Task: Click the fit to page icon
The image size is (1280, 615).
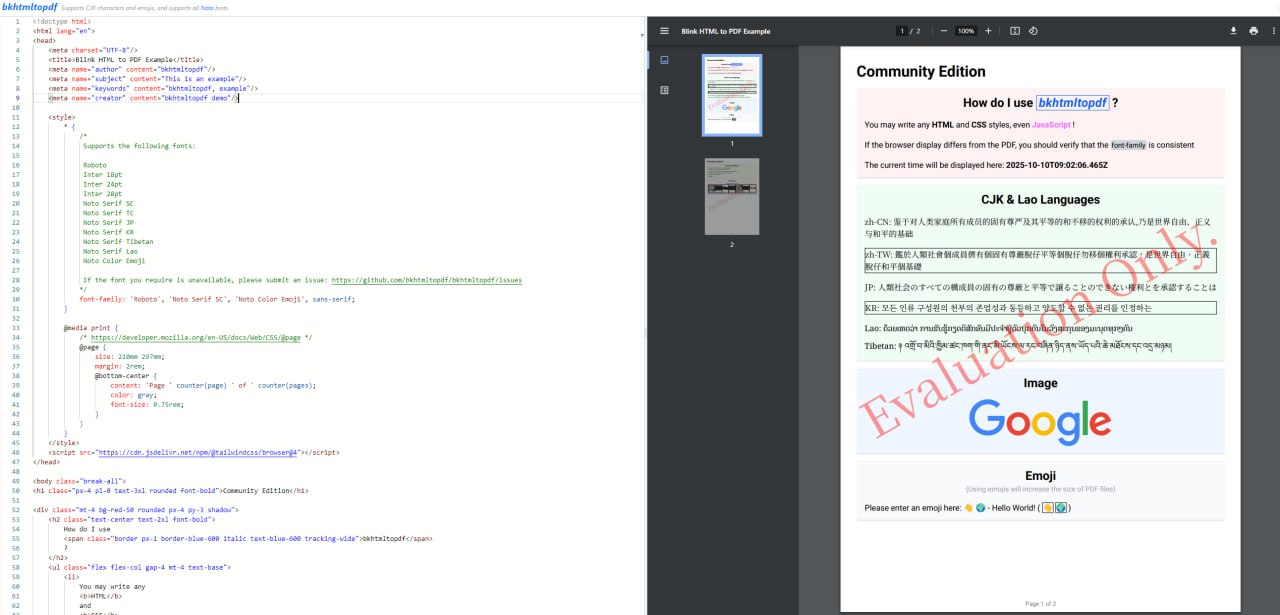Action: click(x=1015, y=31)
